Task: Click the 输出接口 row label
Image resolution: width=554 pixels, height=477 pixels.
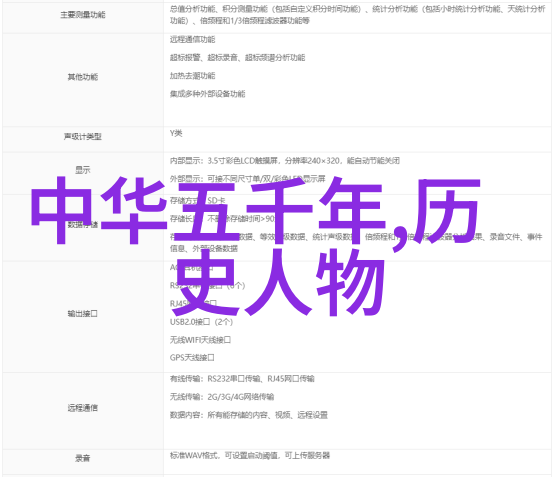Action: point(83,313)
